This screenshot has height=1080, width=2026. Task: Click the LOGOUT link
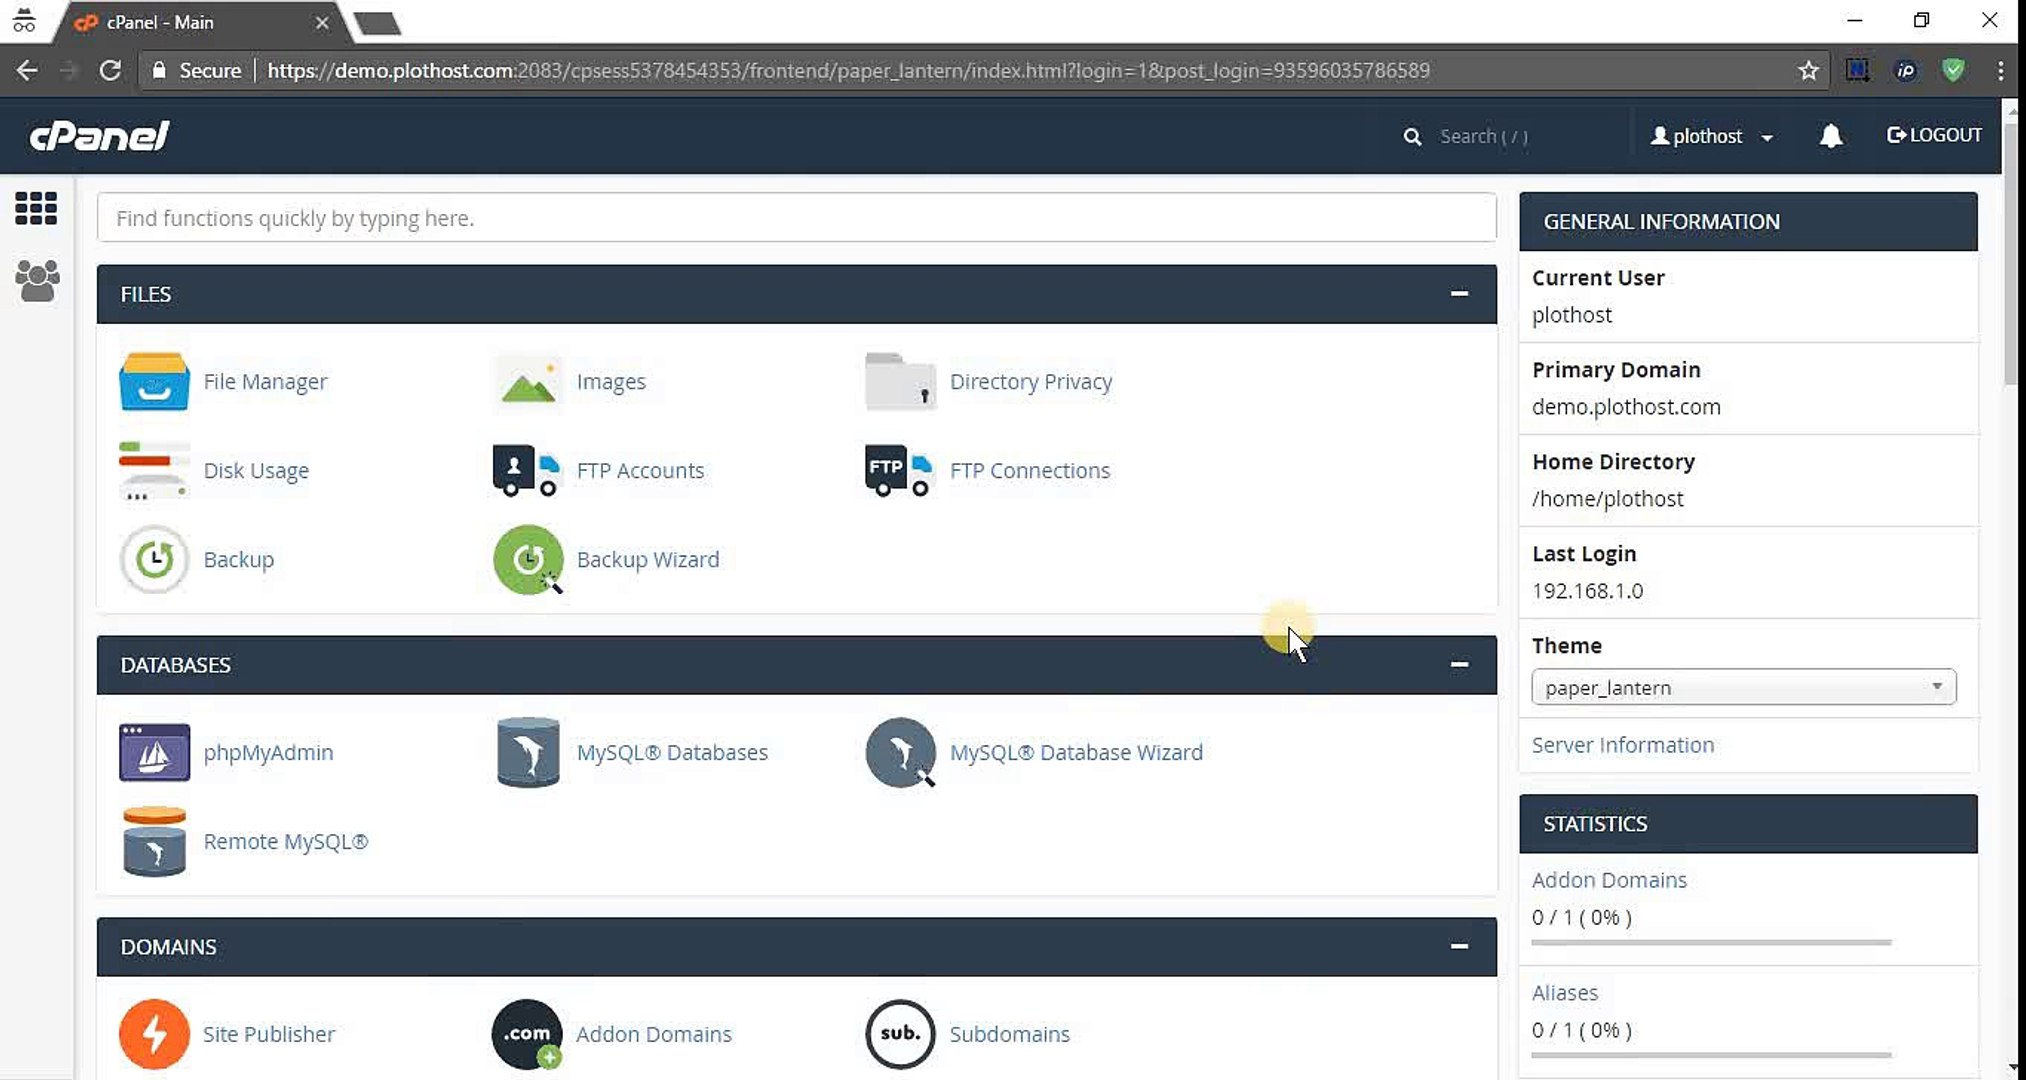[x=1932, y=134]
